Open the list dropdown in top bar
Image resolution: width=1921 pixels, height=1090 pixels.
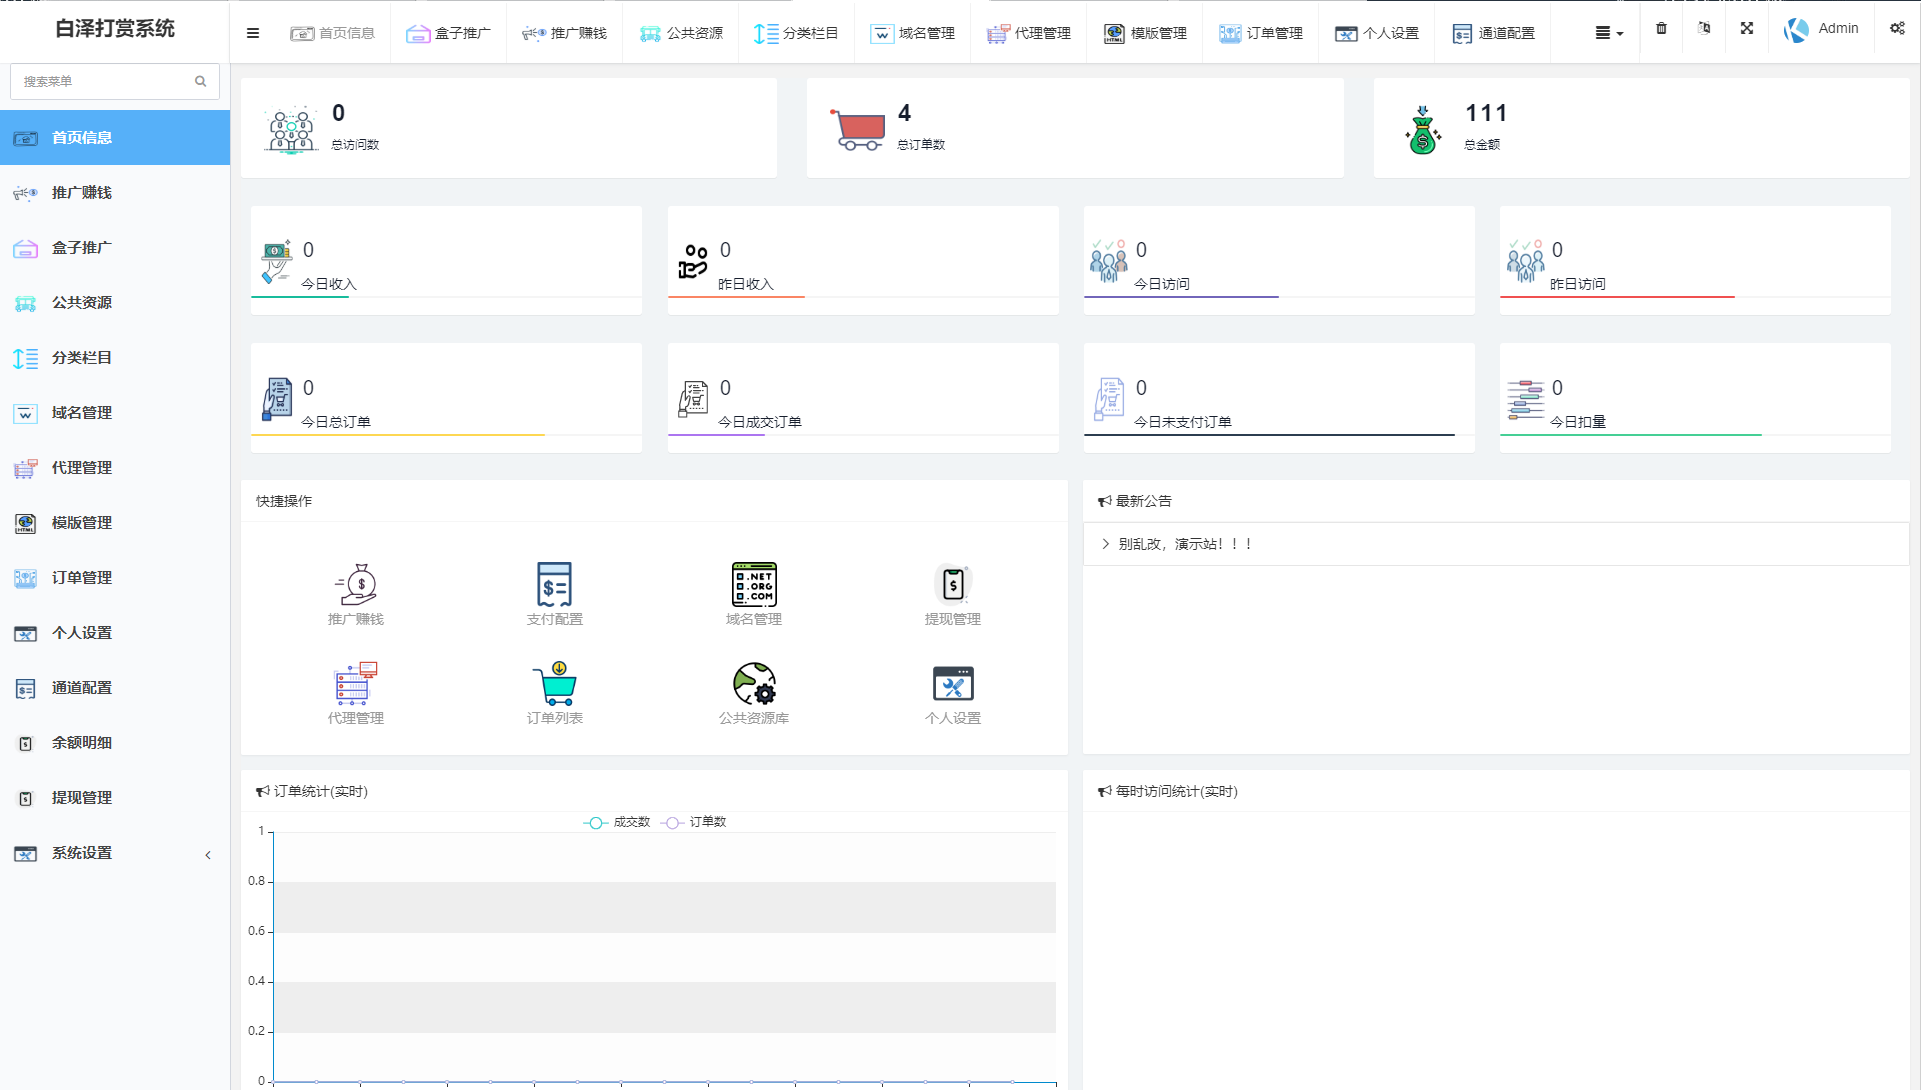pyautogui.click(x=1608, y=33)
